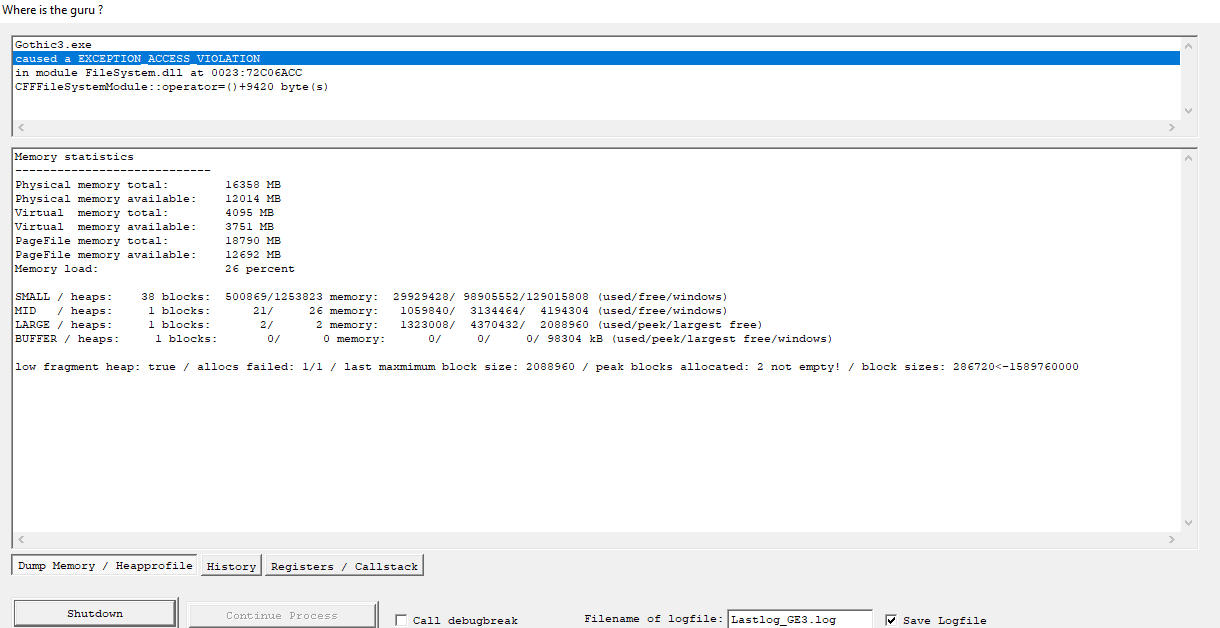
Task: Select the CFFFileSystemModule::operator= line
Action: (x=171, y=87)
